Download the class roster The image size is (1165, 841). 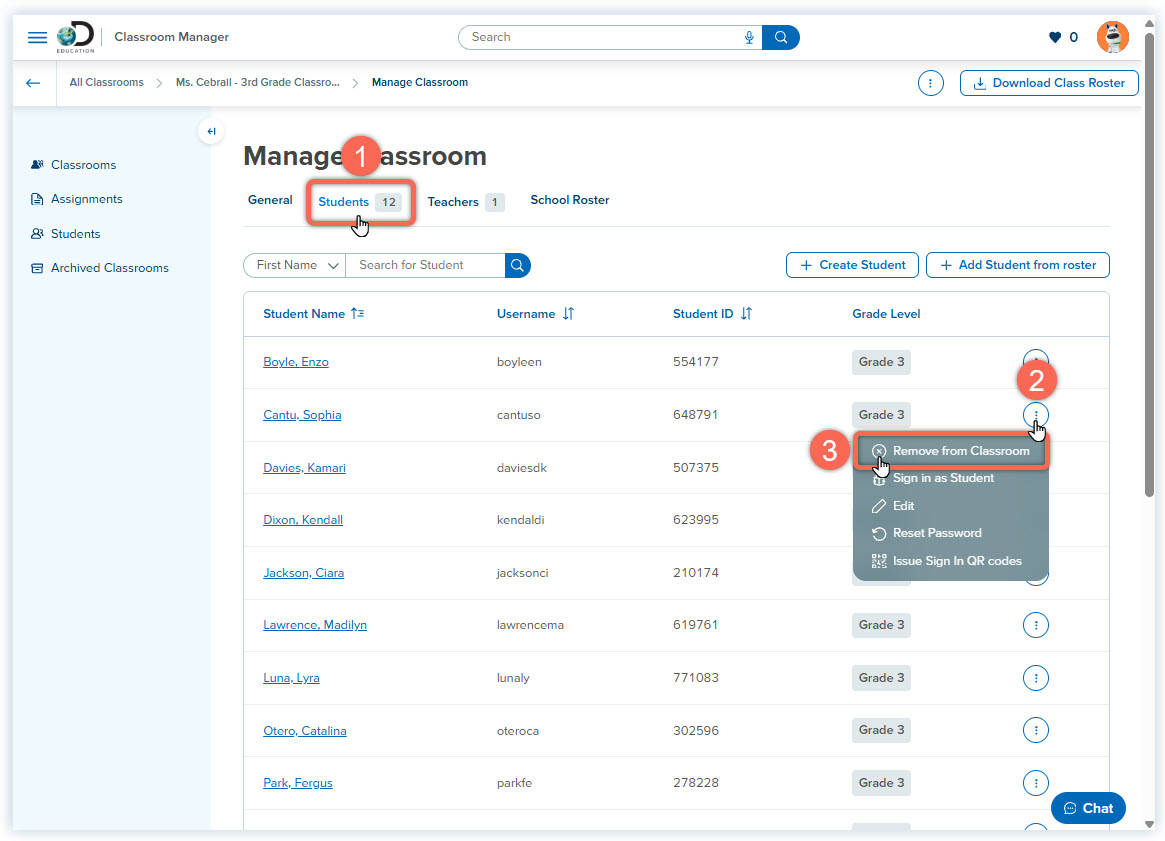[x=1048, y=83]
